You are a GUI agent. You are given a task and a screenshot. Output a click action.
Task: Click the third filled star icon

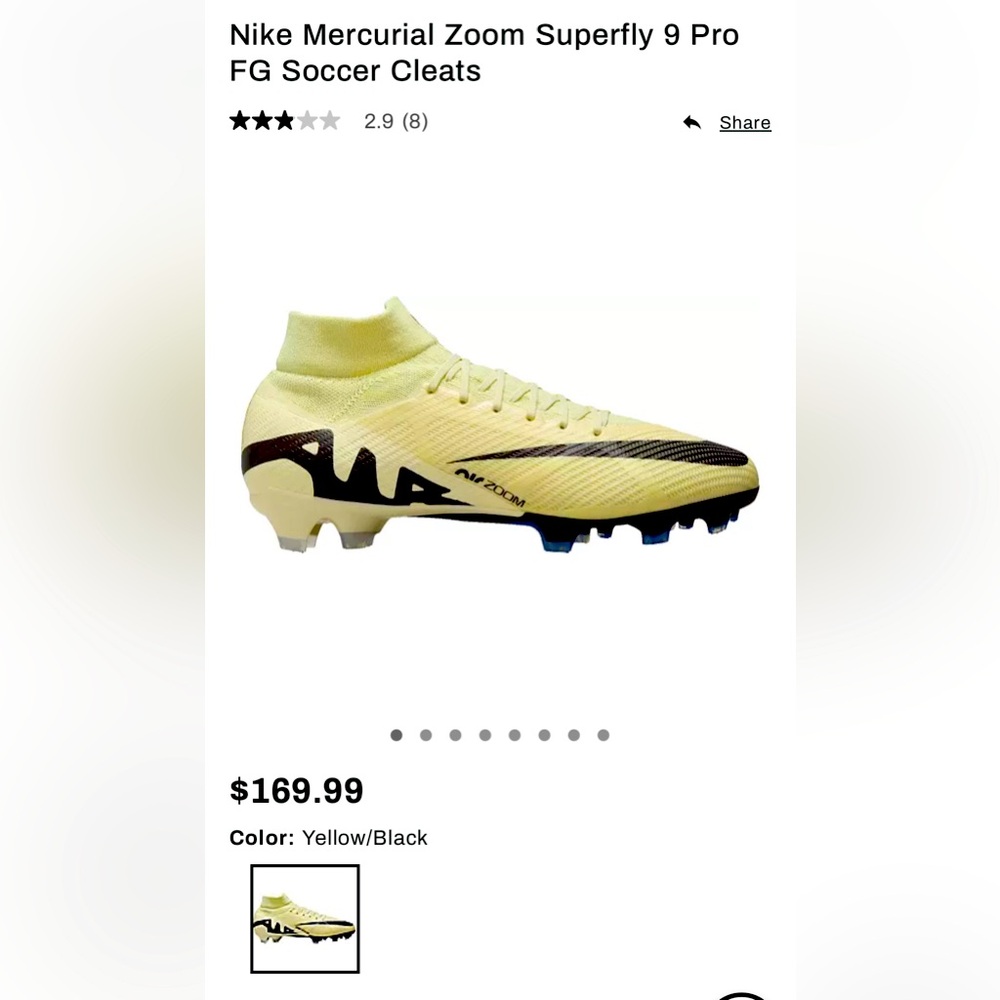click(x=284, y=120)
